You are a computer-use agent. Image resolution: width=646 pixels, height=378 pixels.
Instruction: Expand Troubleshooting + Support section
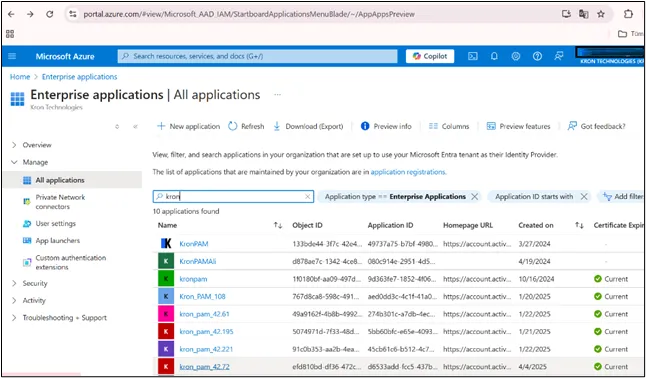pyautogui.click(x=14, y=318)
